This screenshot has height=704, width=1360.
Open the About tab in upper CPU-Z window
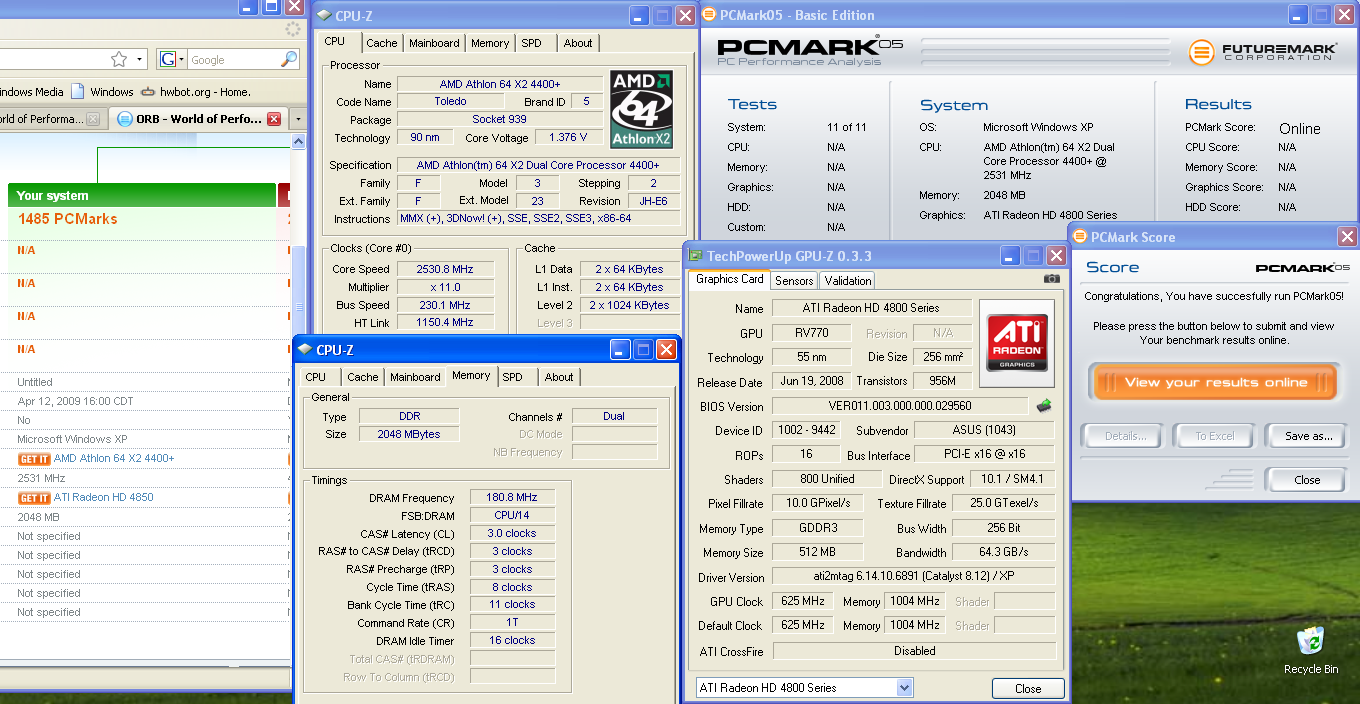pyautogui.click(x=578, y=43)
